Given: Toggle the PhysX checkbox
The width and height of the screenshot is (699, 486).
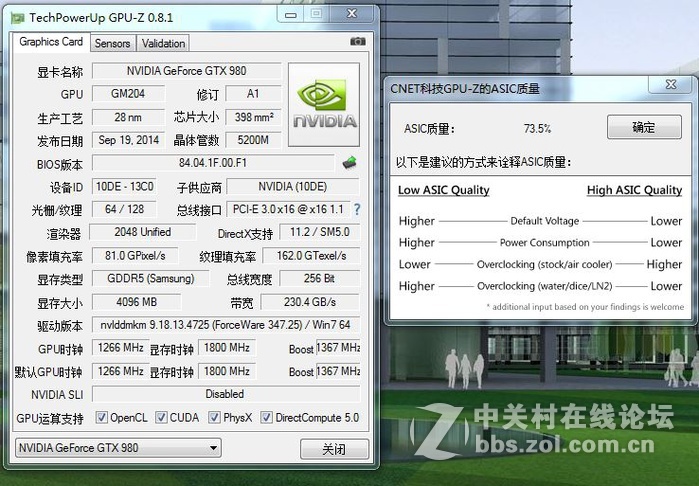Looking at the screenshot, I should point(214,417).
